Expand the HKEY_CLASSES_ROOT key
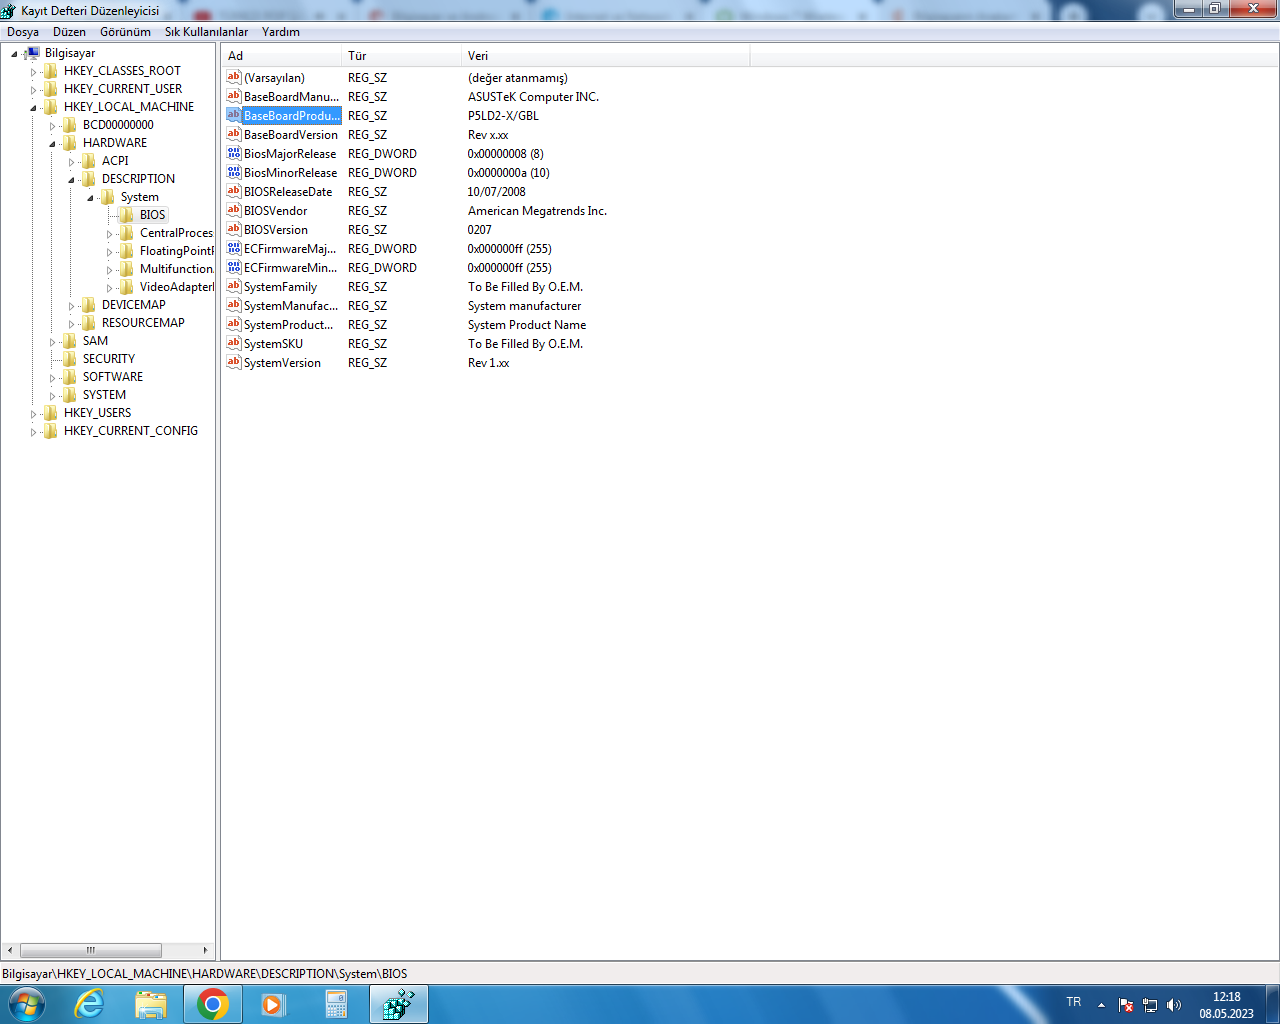The width and height of the screenshot is (1280, 1024). [x=33, y=72]
